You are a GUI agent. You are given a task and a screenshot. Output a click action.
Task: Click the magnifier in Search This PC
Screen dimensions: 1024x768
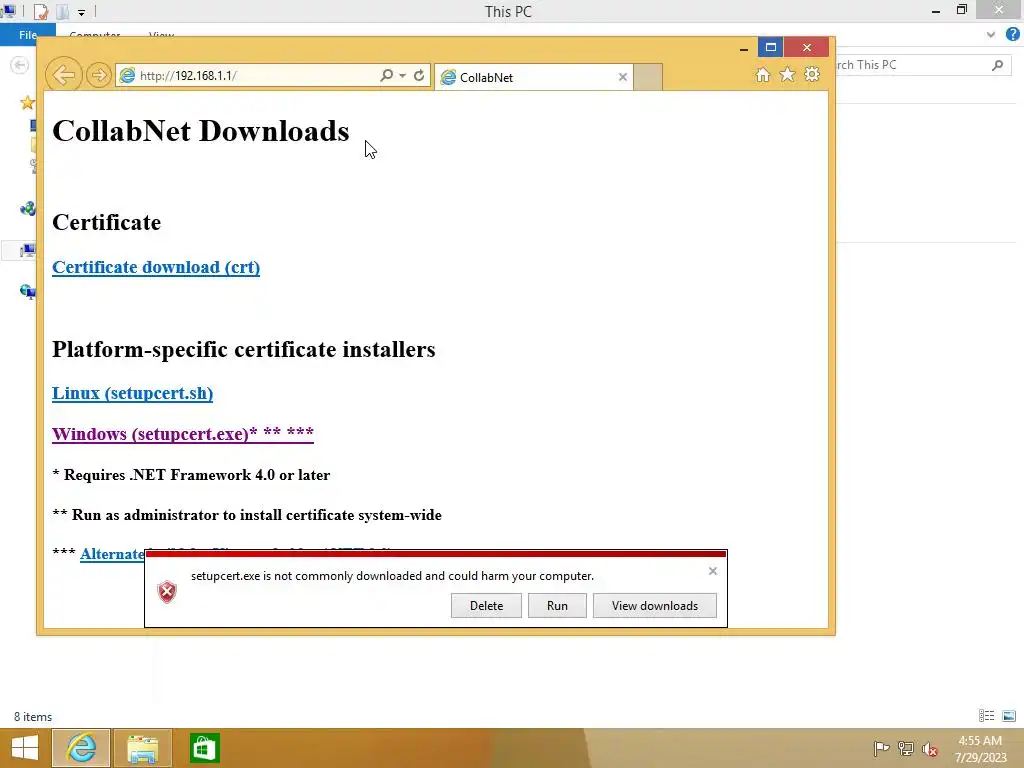(997, 65)
